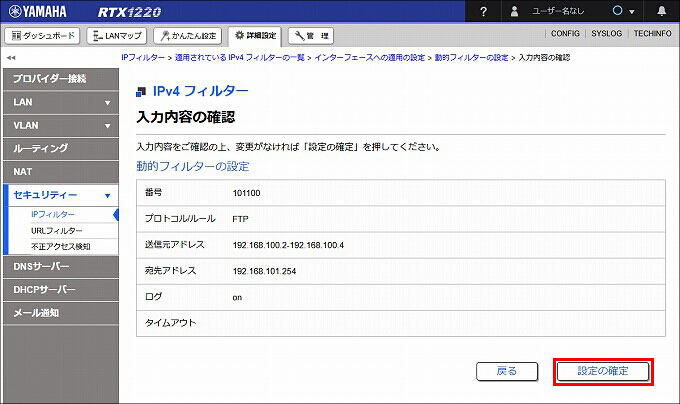Open the SYSLOG link
This screenshot has width=680, height=404.
pyautogui.click(x=606, y=33)
